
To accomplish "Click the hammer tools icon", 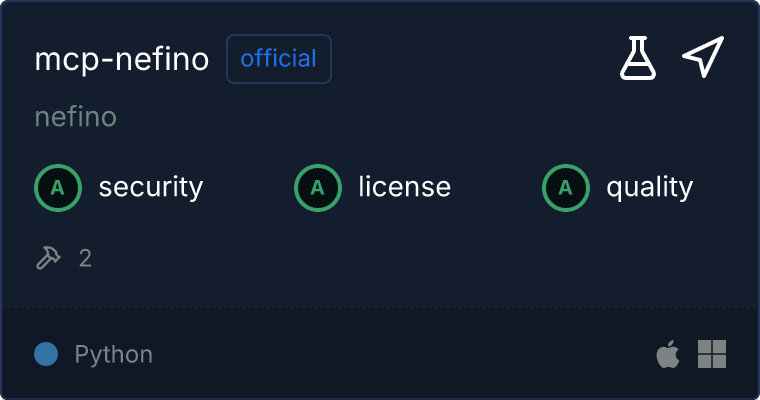I will pos(48,258).
